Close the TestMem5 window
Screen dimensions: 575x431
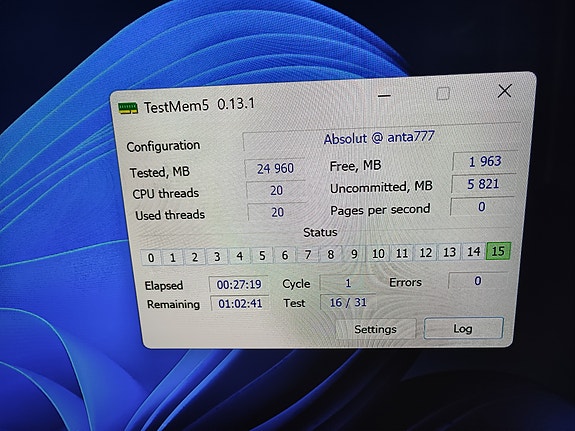(x=505, y=91)
